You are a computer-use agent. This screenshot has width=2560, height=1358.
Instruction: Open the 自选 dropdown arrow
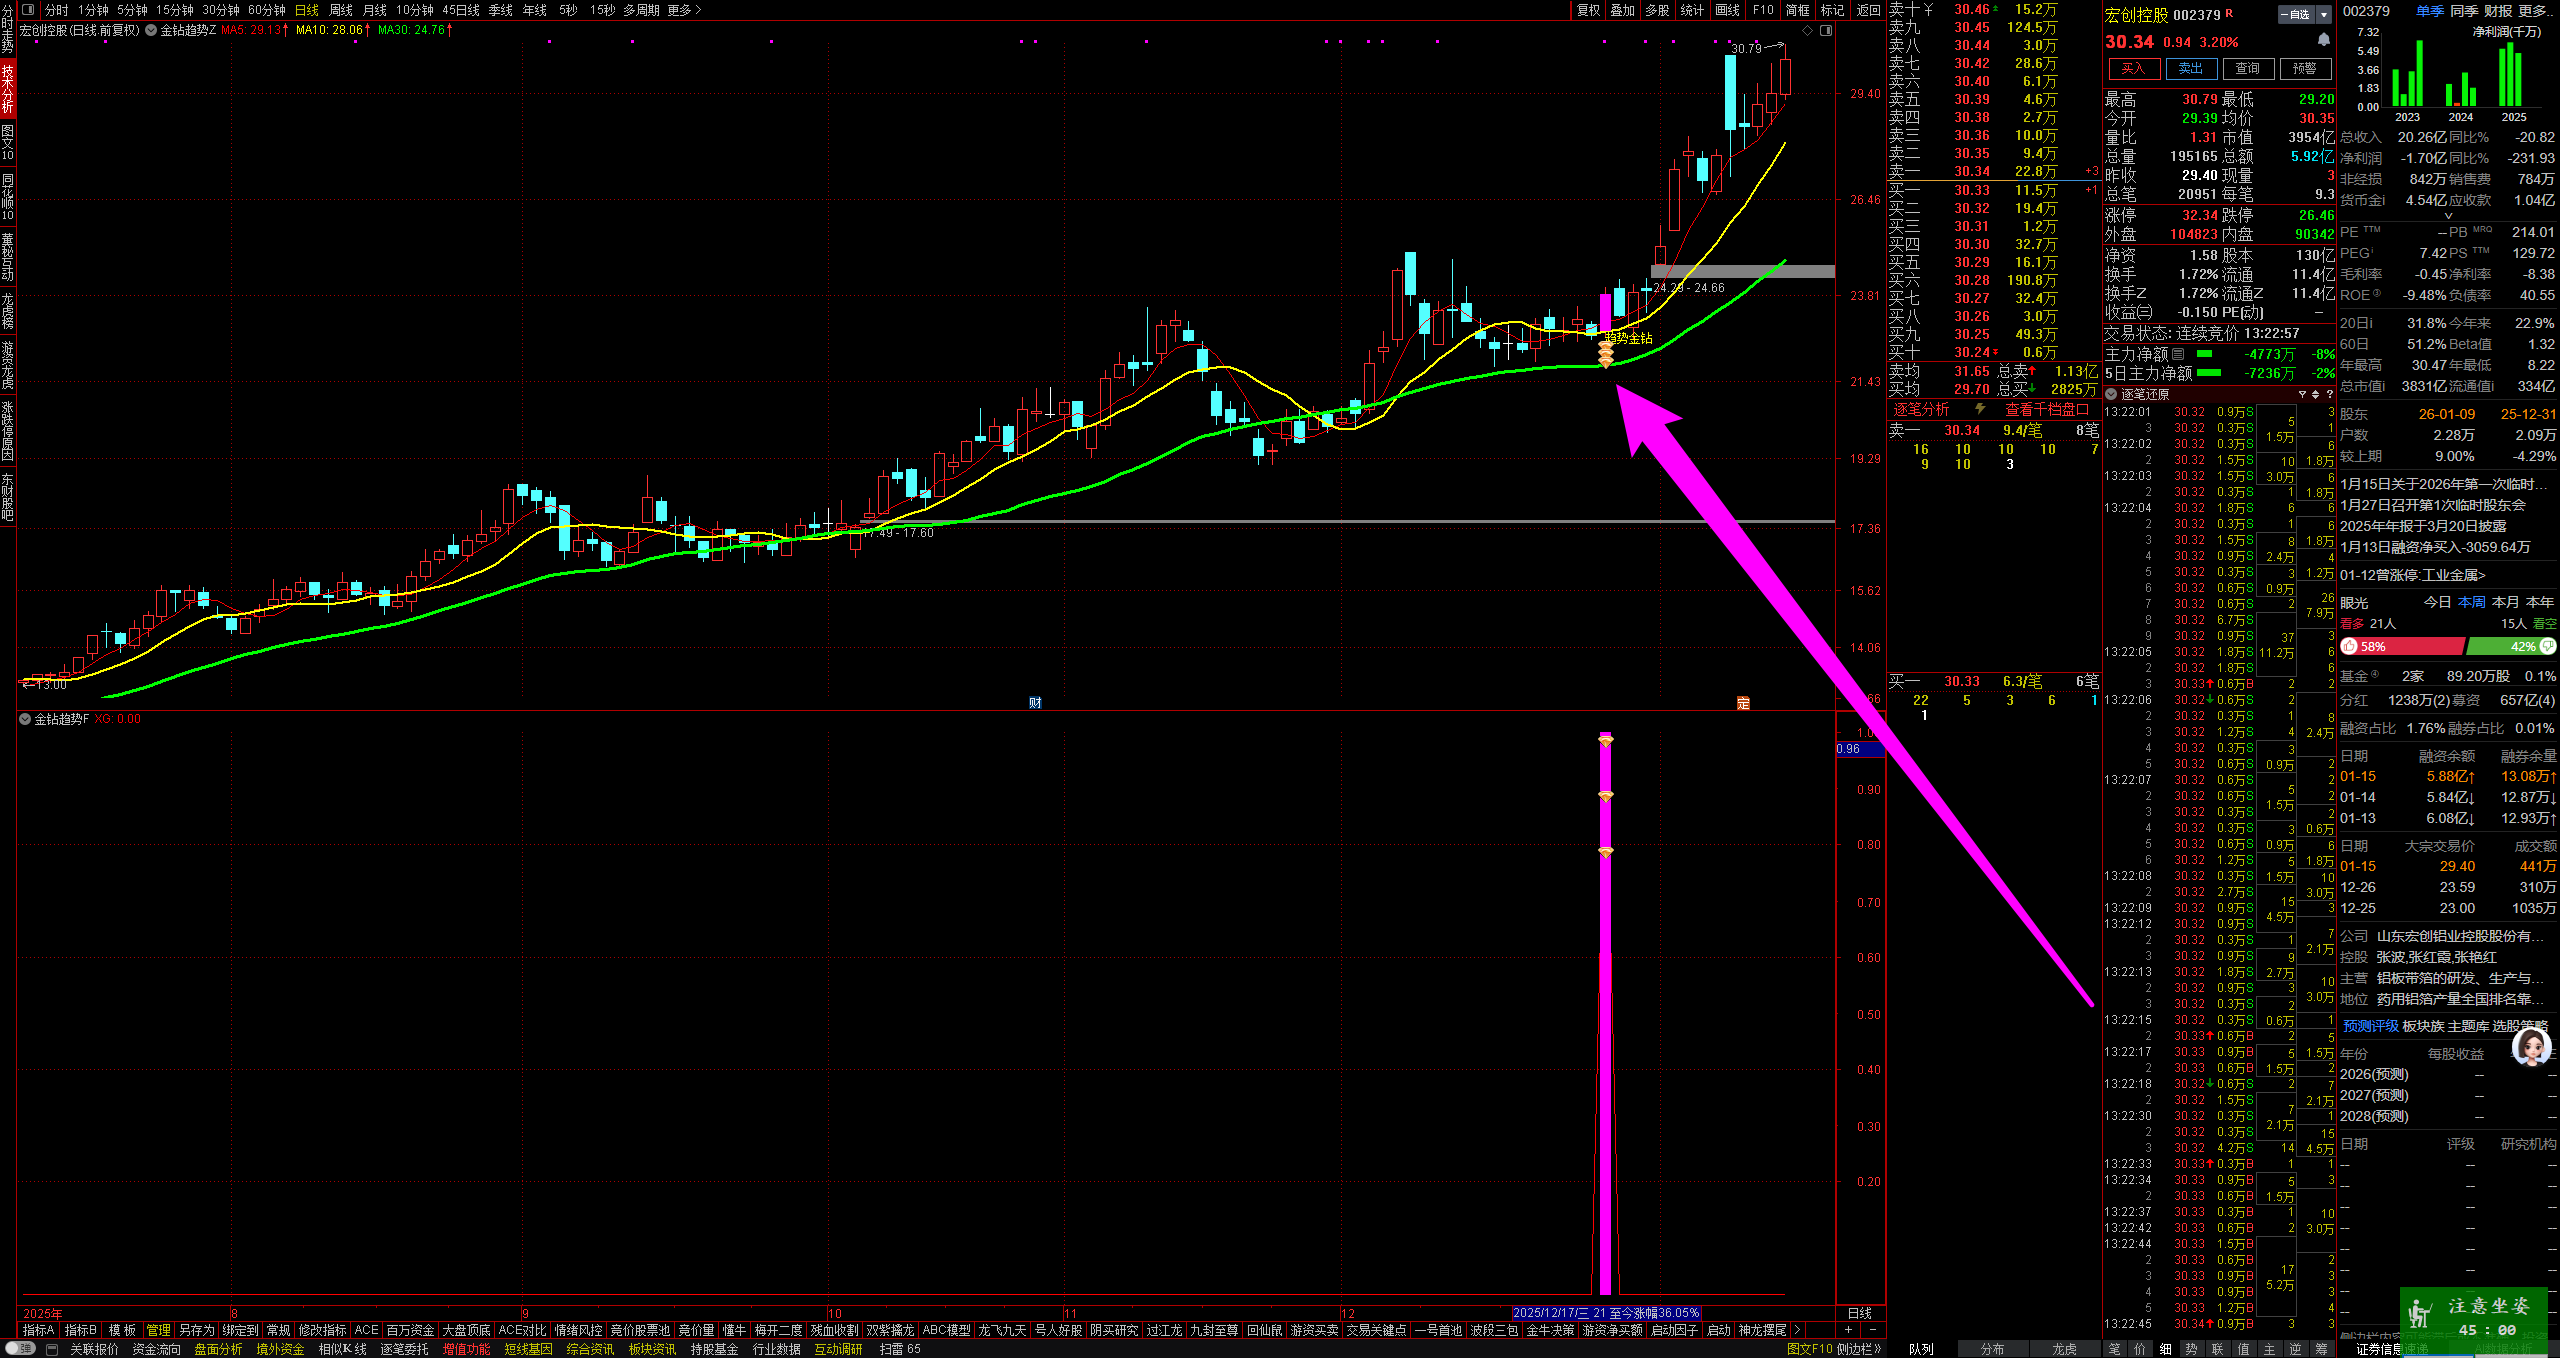[x=2324, y=14]
